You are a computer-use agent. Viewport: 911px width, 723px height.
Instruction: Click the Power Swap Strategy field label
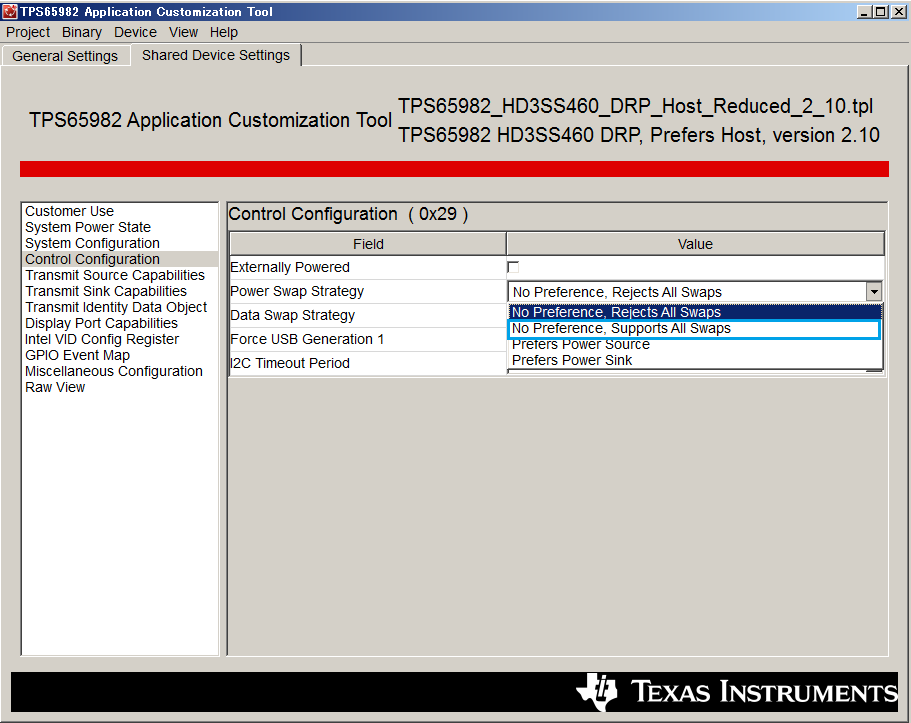297,291
